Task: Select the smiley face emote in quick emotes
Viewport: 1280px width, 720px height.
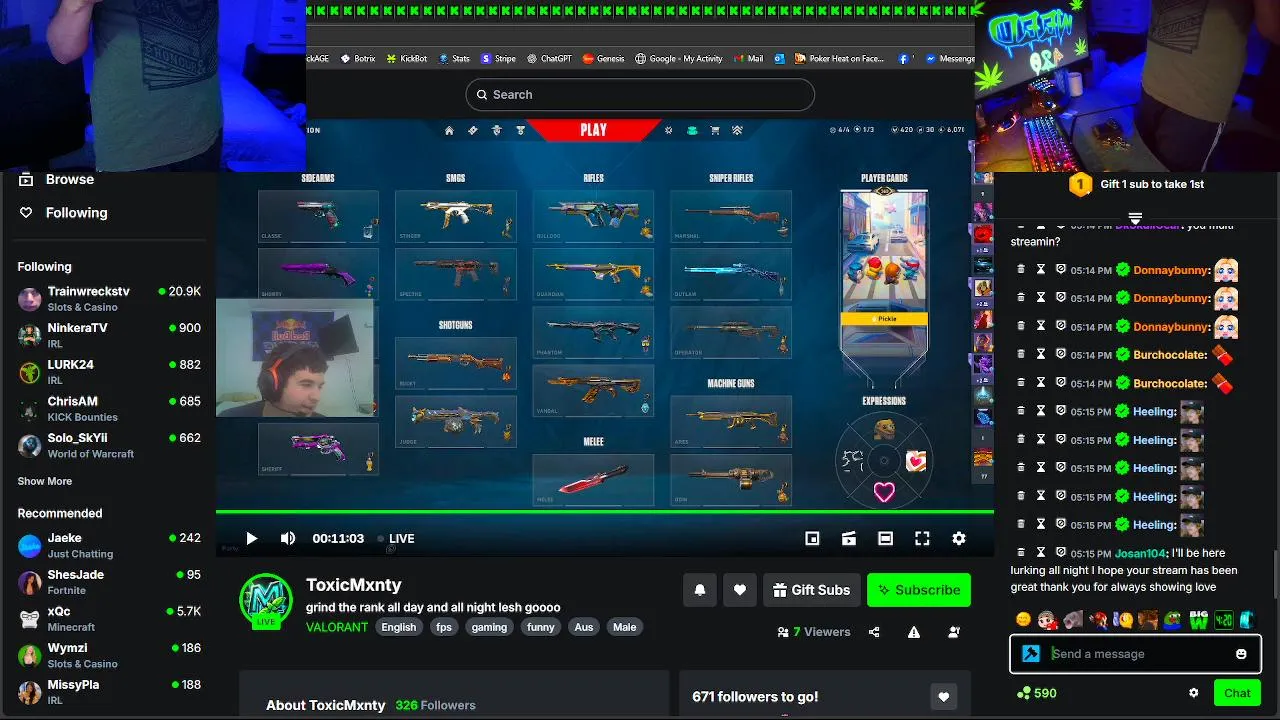Action: (1023, 620)
